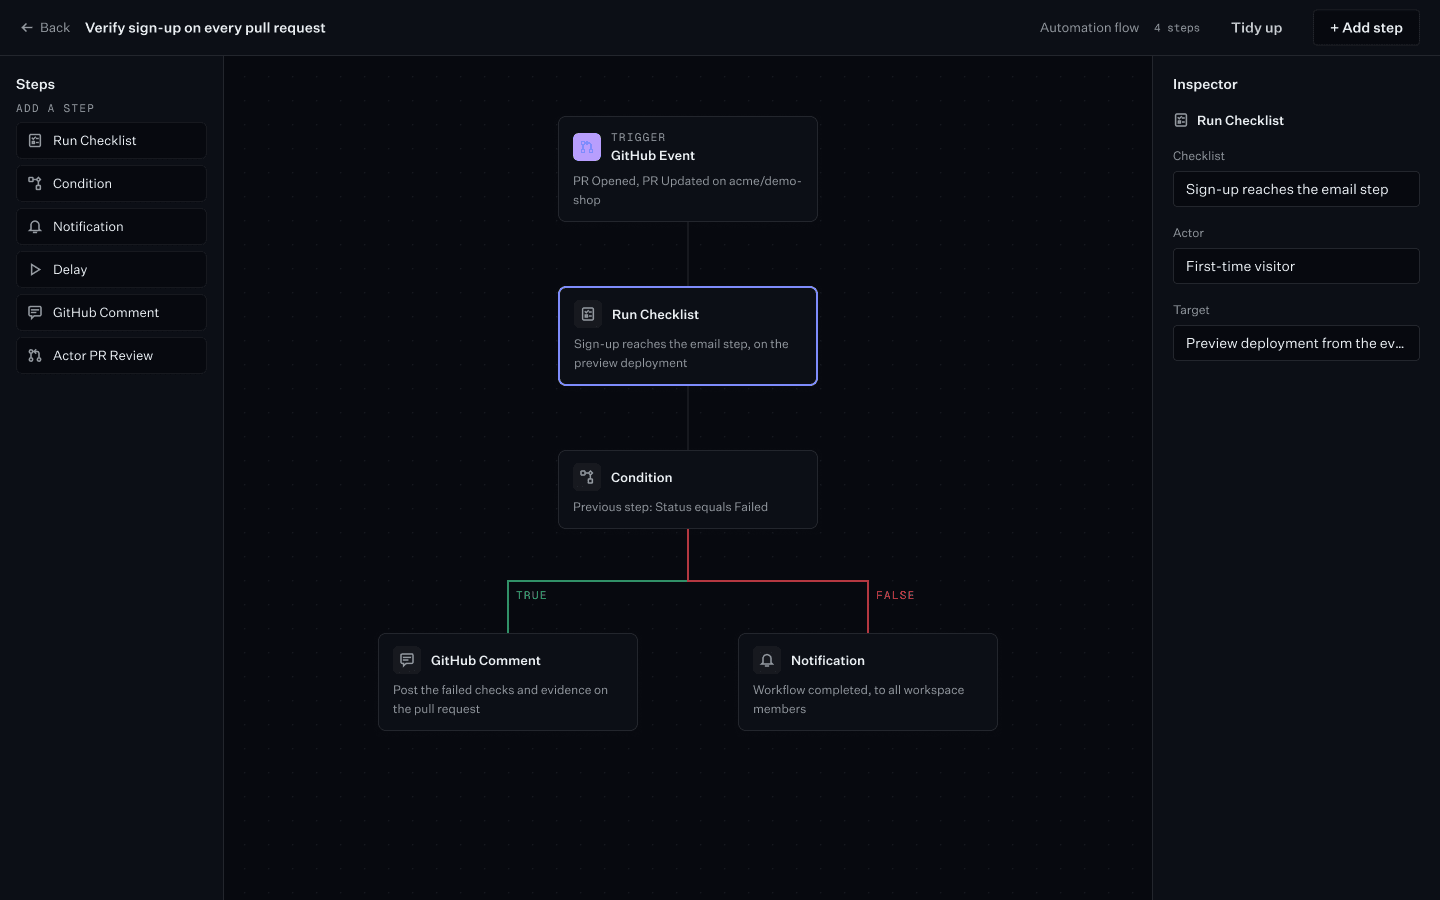1440x900 pixels.
Task: Click Actor PR Review icon in Steps sidebar
Action: (x=35, y=356)
